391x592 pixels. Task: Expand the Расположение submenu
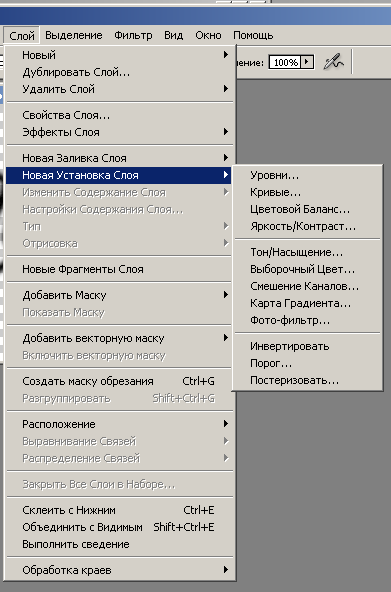pos(119,424)
